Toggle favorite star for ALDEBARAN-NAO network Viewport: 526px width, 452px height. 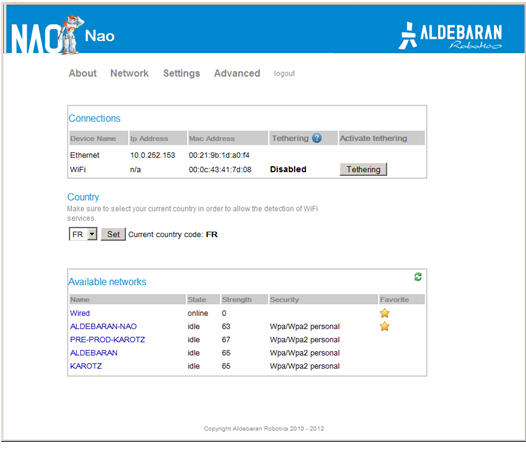click(x=384, y=326)
